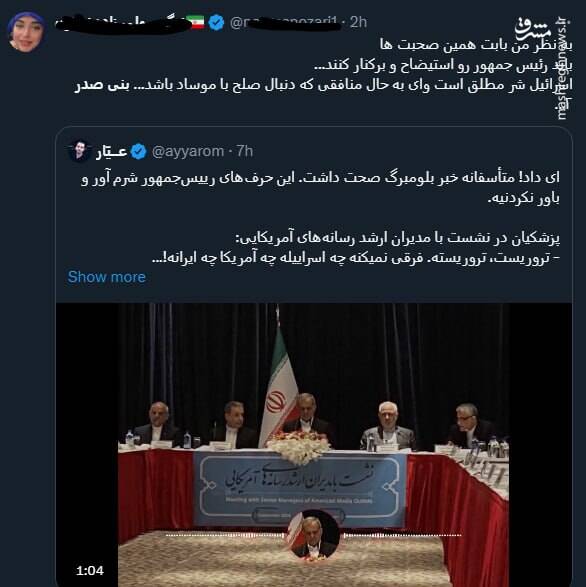The image size is (586, 587).
Task: Click the 1:04 video duration label
Action: 90,571
